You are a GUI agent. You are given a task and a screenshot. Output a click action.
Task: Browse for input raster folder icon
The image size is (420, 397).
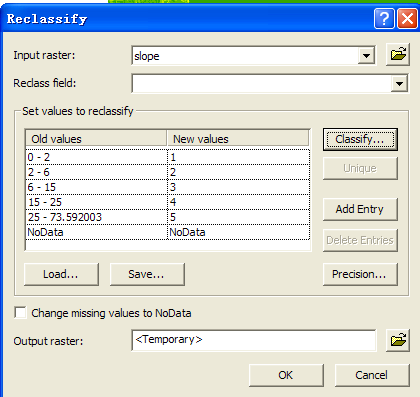click(x=398, y=55)
